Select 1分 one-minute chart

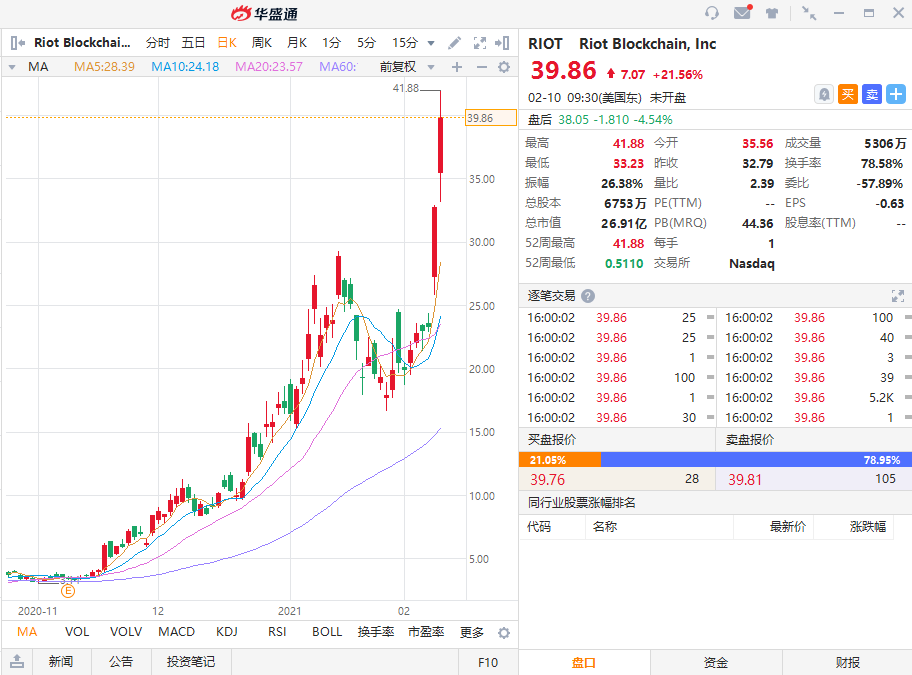tap(332, 42)
